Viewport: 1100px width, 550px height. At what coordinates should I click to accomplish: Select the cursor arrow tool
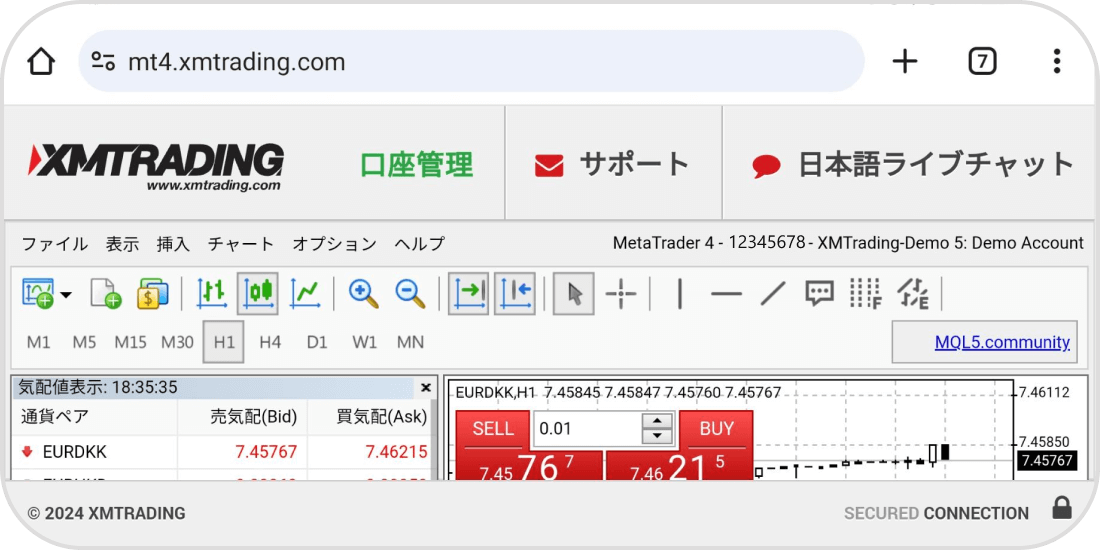[x=574, y=293]
